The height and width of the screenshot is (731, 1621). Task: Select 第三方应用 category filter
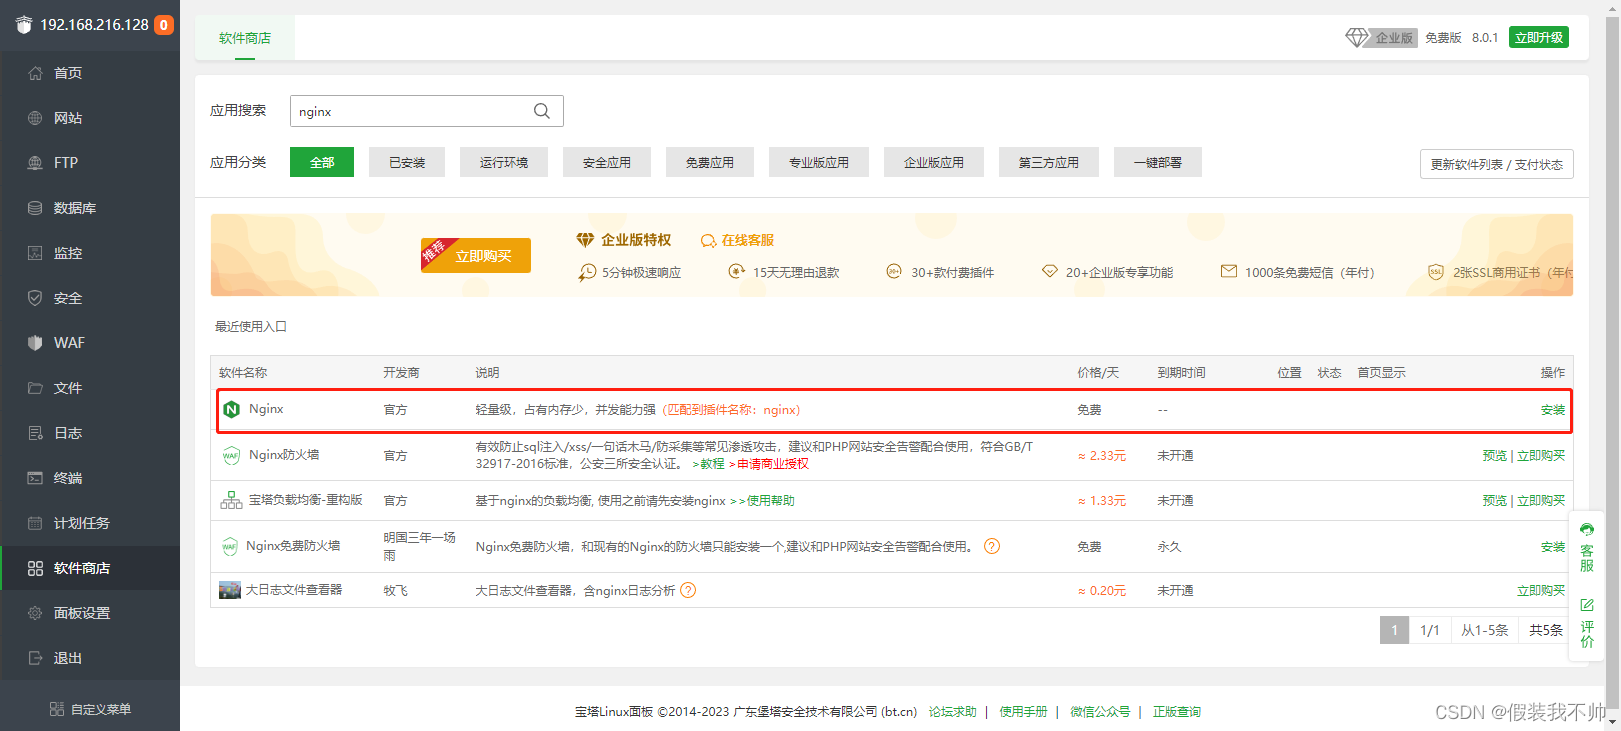coord(1049,162)
